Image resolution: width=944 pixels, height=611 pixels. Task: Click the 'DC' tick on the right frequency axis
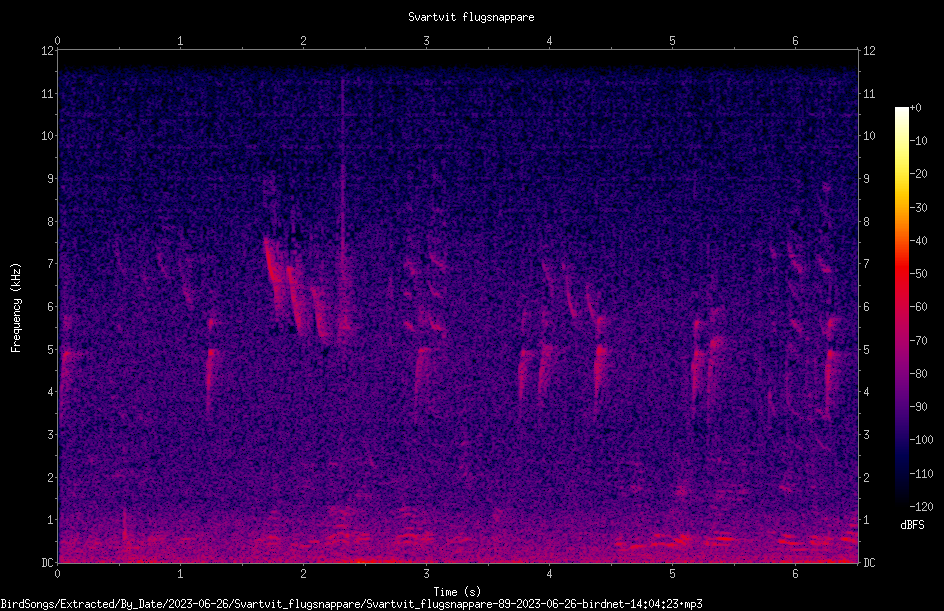click(x=869, y=563)
